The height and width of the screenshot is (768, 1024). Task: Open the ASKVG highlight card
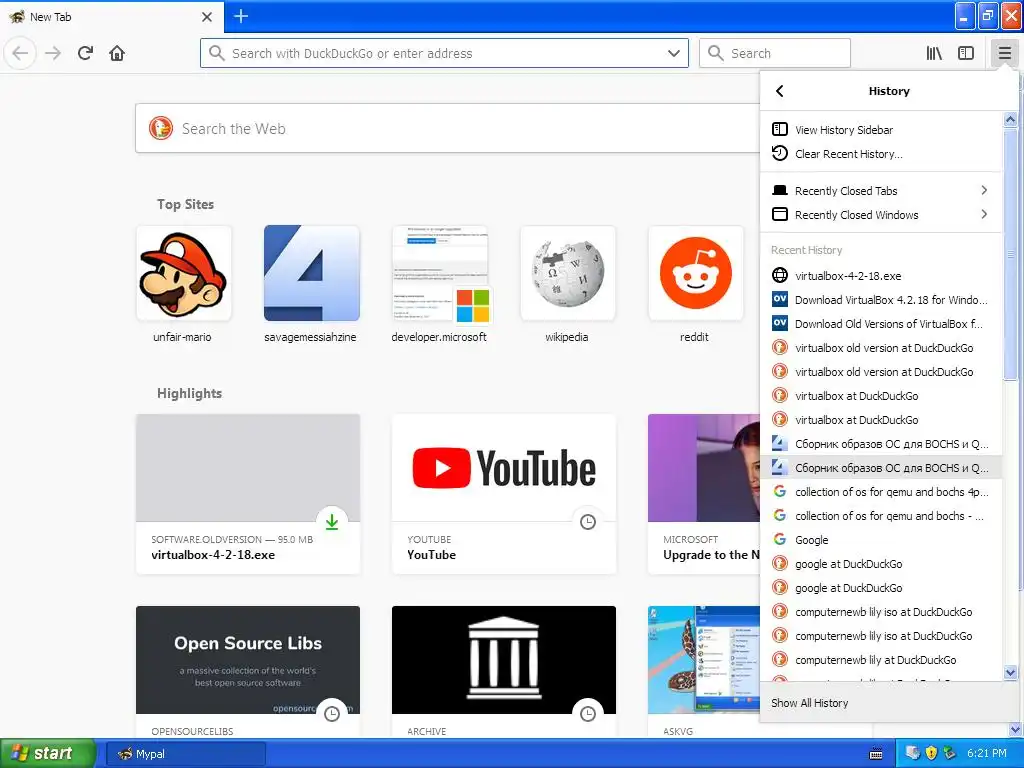coord(704,672)
